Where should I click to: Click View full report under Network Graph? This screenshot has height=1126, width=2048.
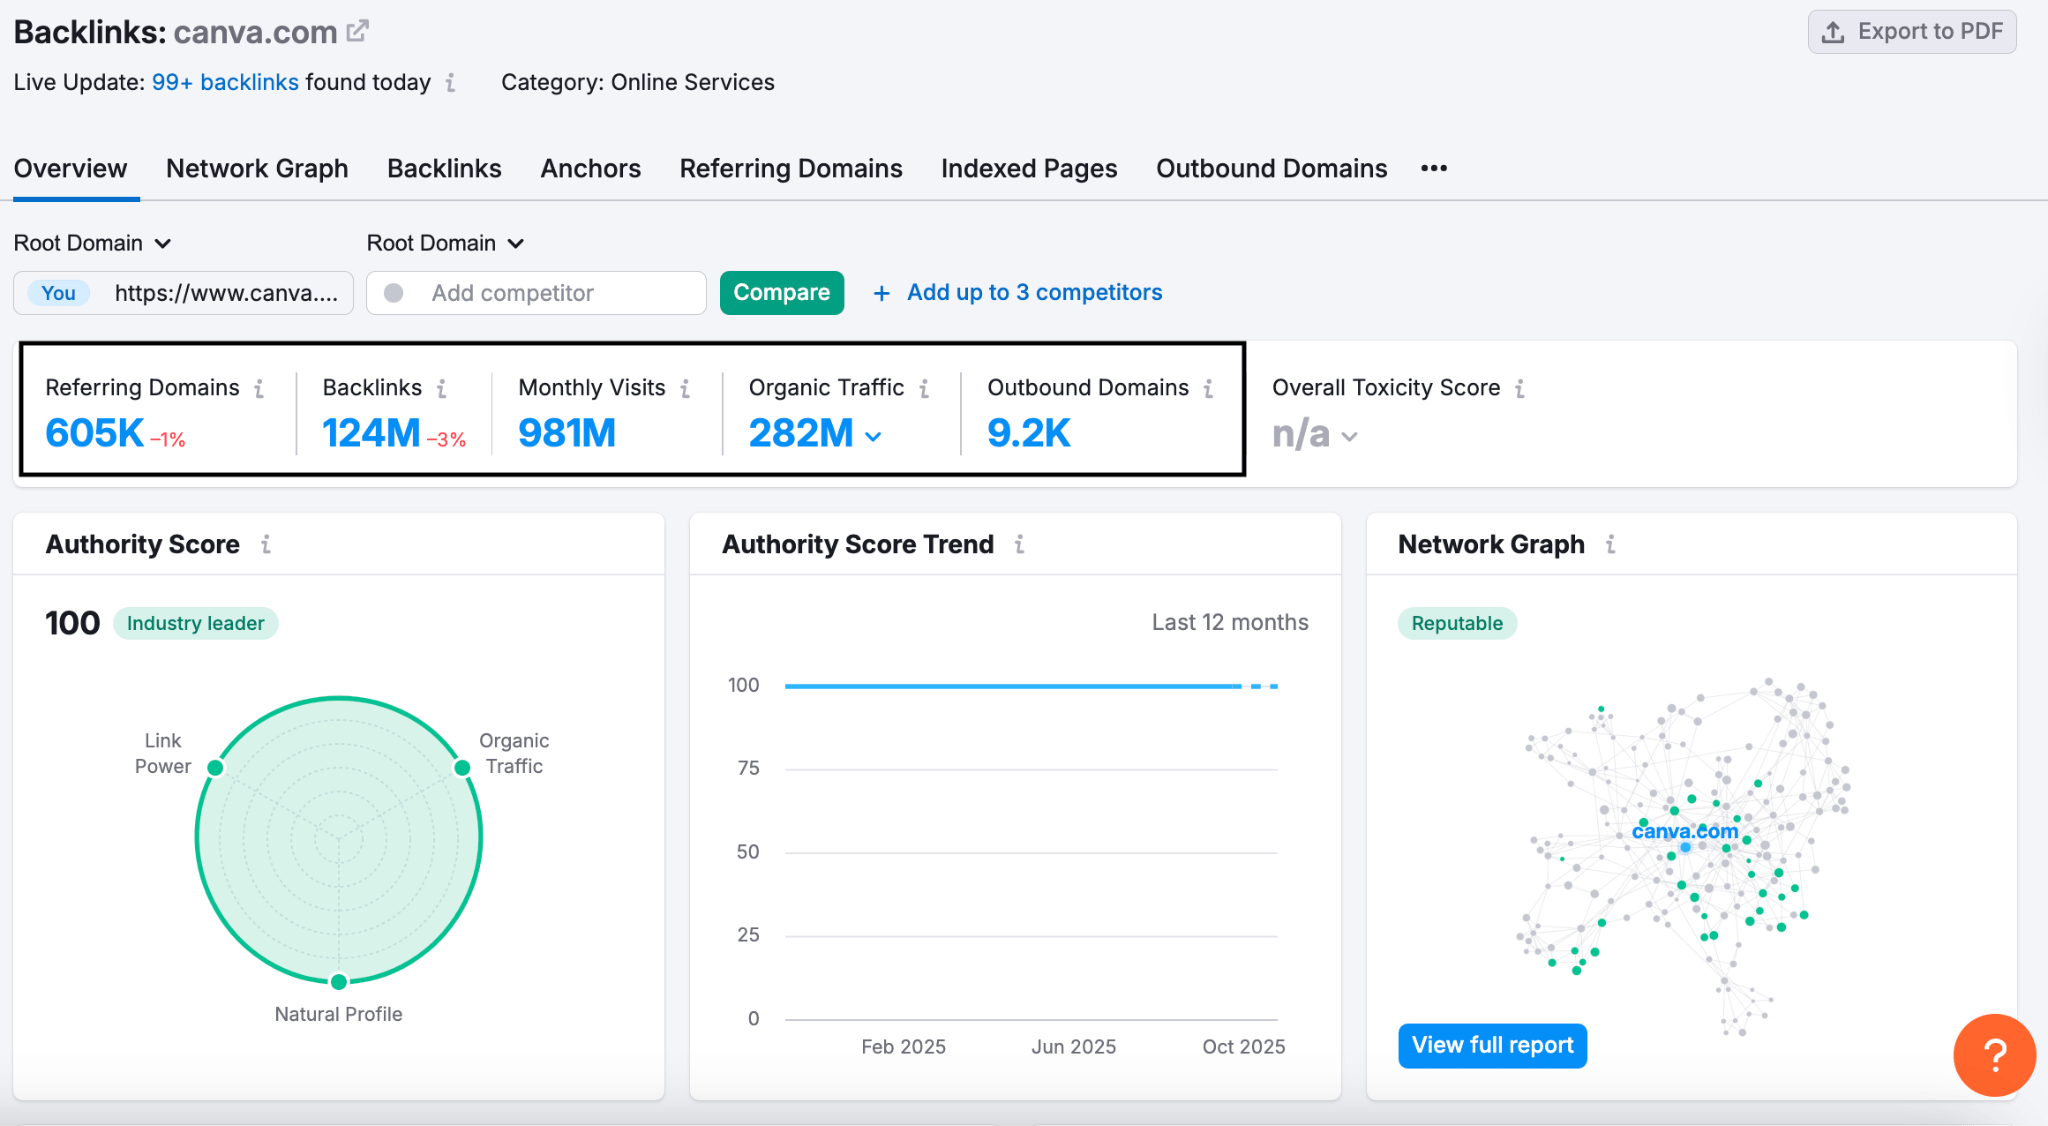click(1492, 1045)
